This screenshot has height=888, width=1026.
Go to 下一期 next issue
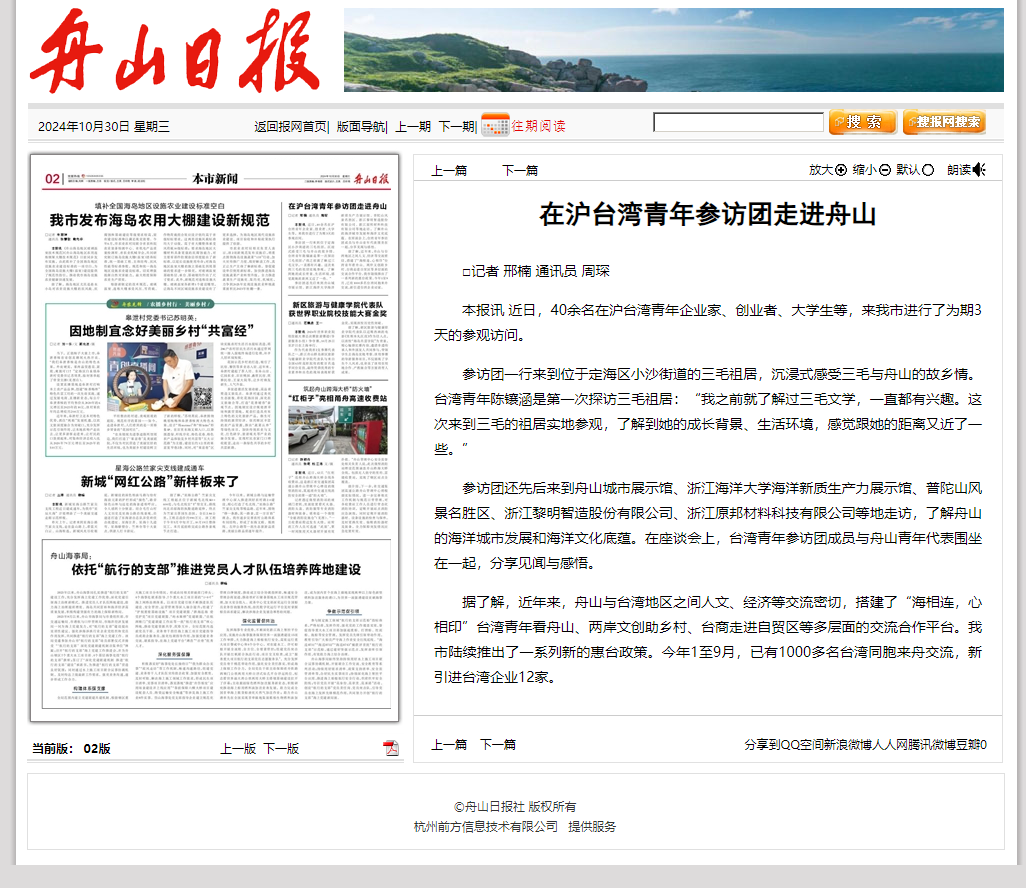(456, 126)
